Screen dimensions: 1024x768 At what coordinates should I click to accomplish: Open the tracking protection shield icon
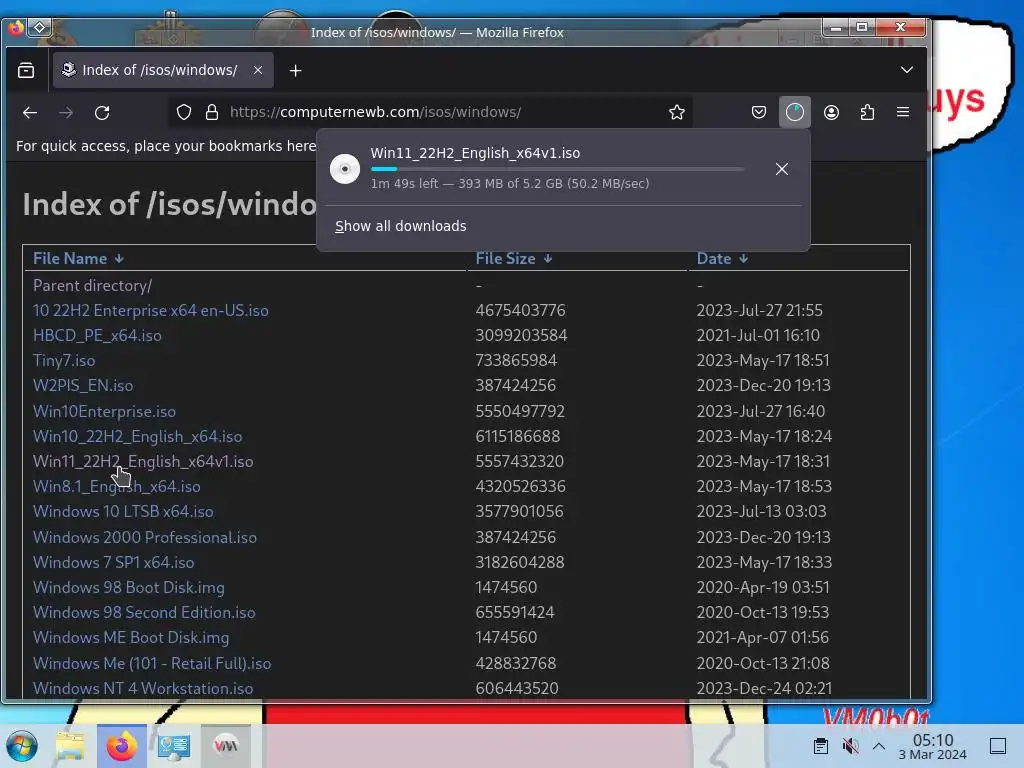point(184,112)
